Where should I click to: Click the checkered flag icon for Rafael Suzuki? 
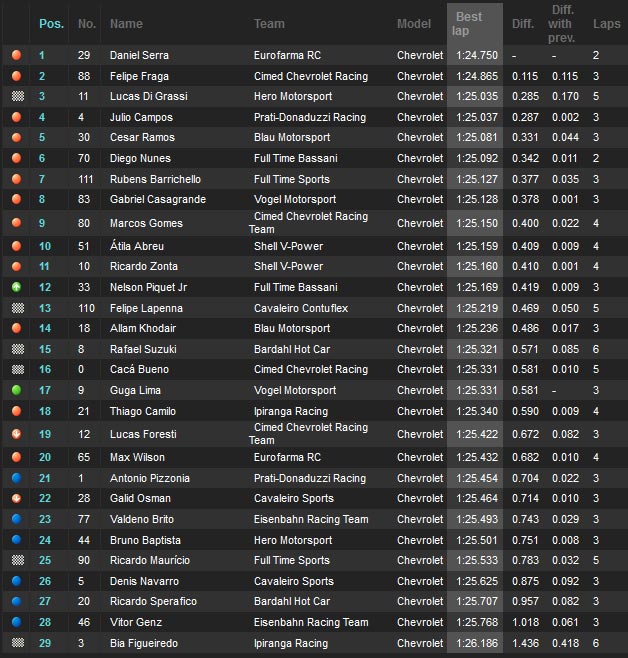point(17,349)
